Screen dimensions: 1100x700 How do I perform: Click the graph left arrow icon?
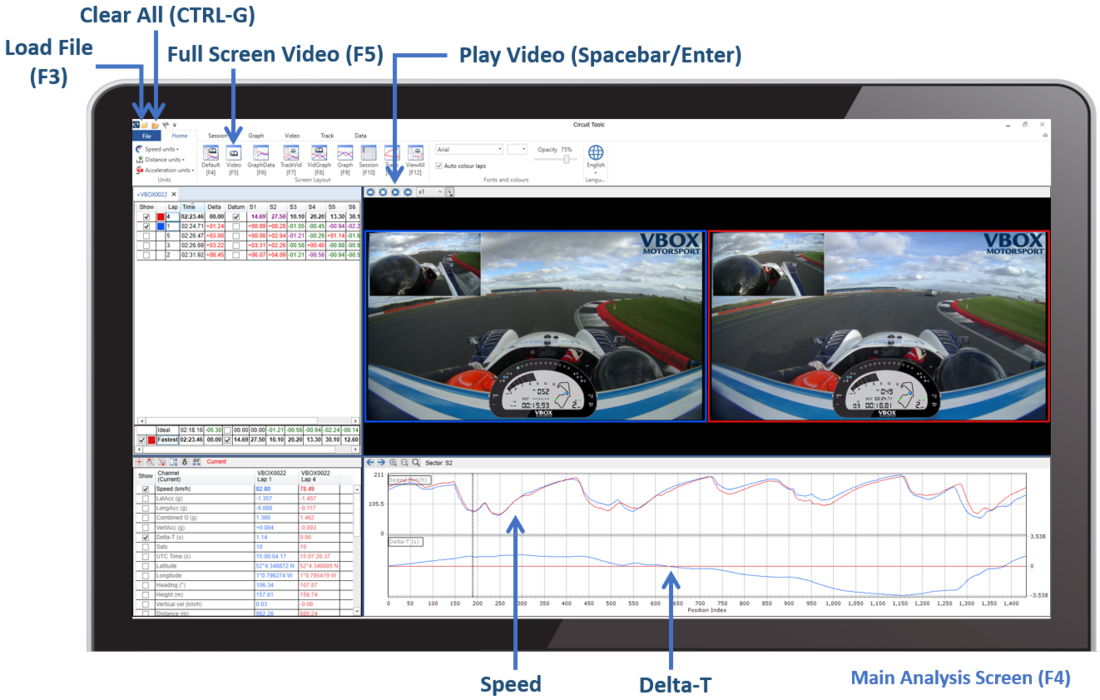point(370,463)
